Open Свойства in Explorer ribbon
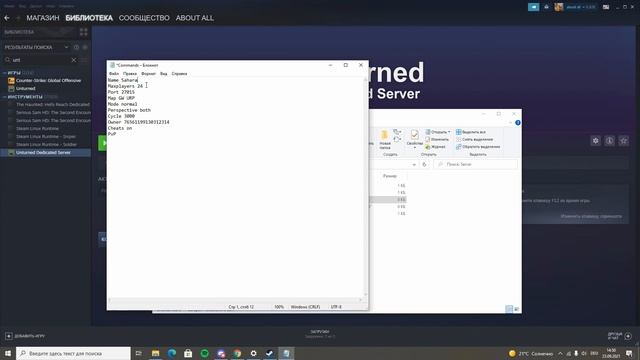Image resolution: width=640 pixels, height=360 pixels. tap(414, 140)
